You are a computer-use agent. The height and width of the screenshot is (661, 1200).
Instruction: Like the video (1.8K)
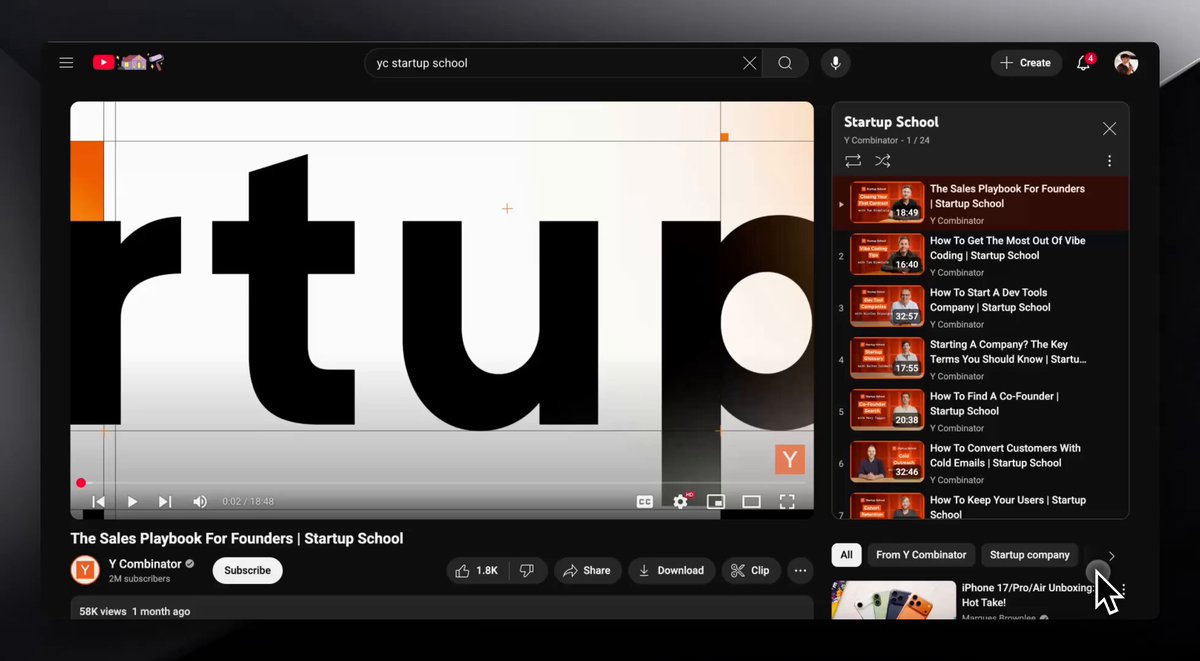pyautogui.click(x=477, y=570)
